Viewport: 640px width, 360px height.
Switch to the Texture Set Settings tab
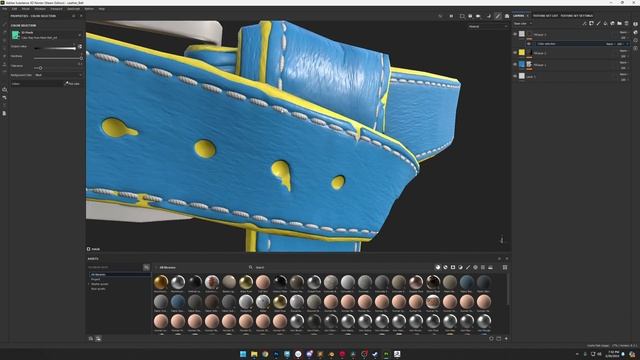click(576, 16)
